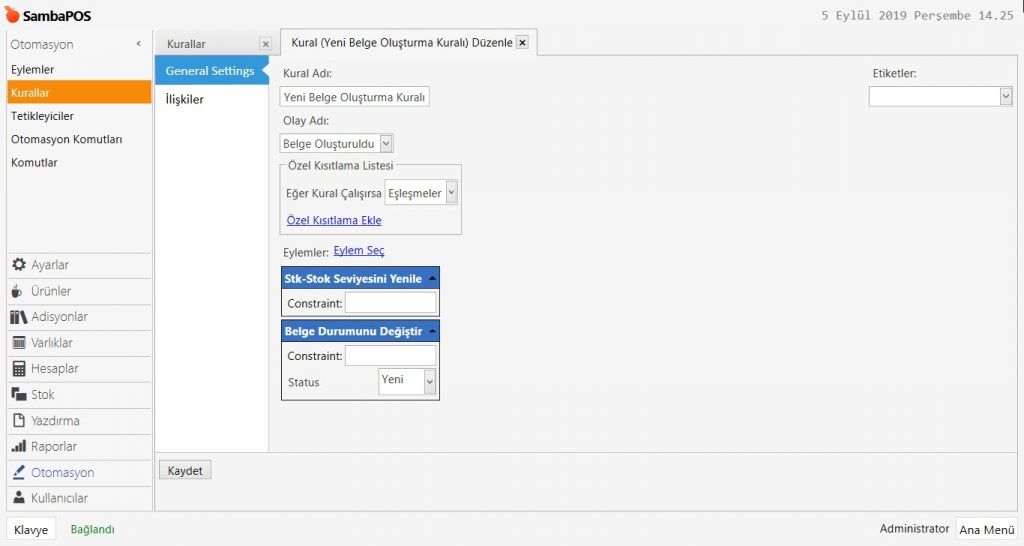Open Raporlar chart icon in sidebar
The width and height of the screenshot is (1024, 546).
(x=18, y=447)
